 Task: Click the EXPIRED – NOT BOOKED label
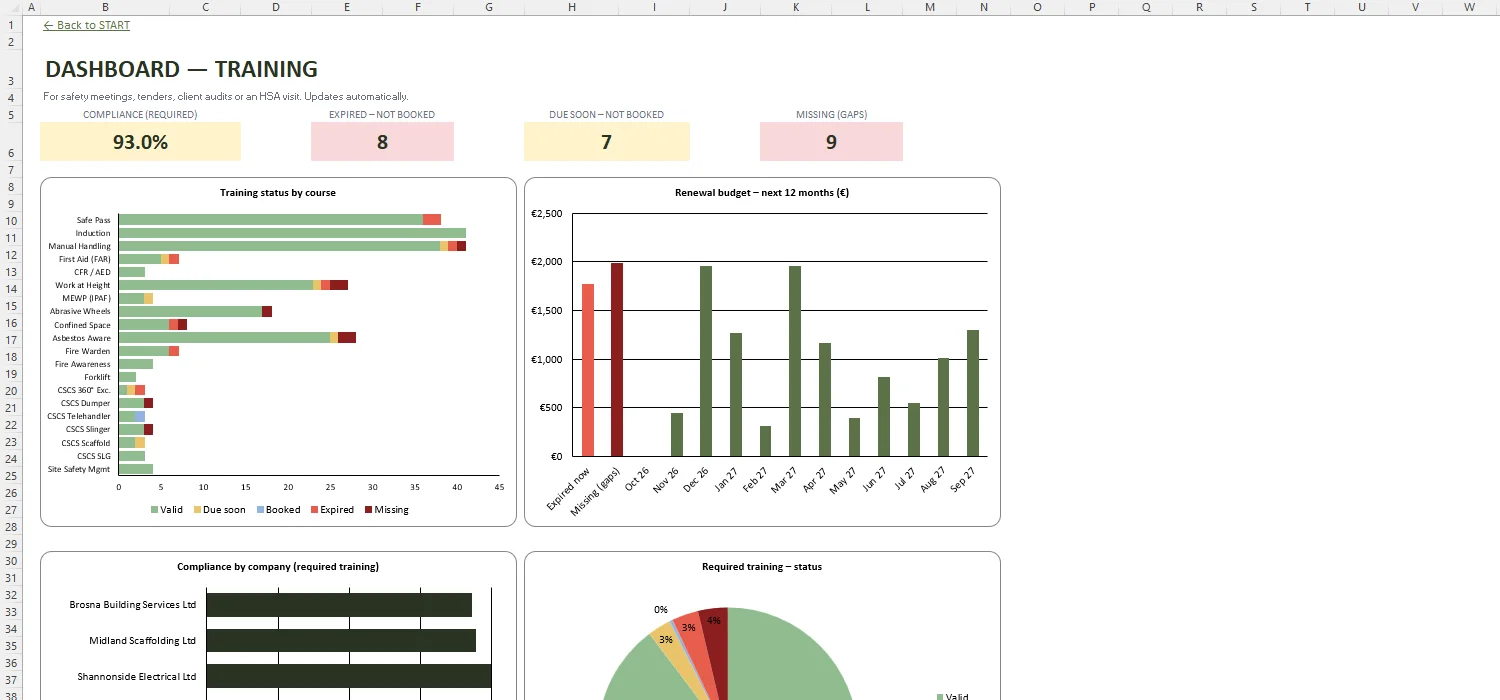pyautogui.click(x=382, y=115)
